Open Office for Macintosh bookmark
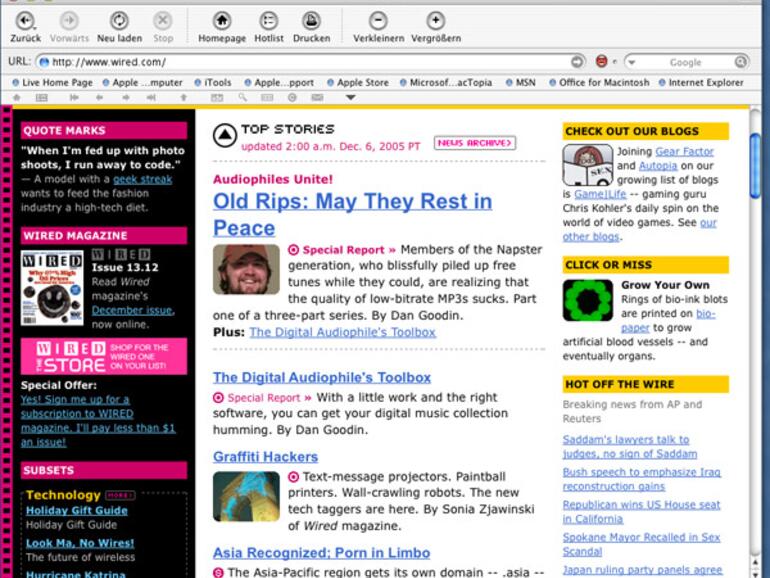Image resolution: width=770 pixels, height=578 pixels. coord(599,83)
